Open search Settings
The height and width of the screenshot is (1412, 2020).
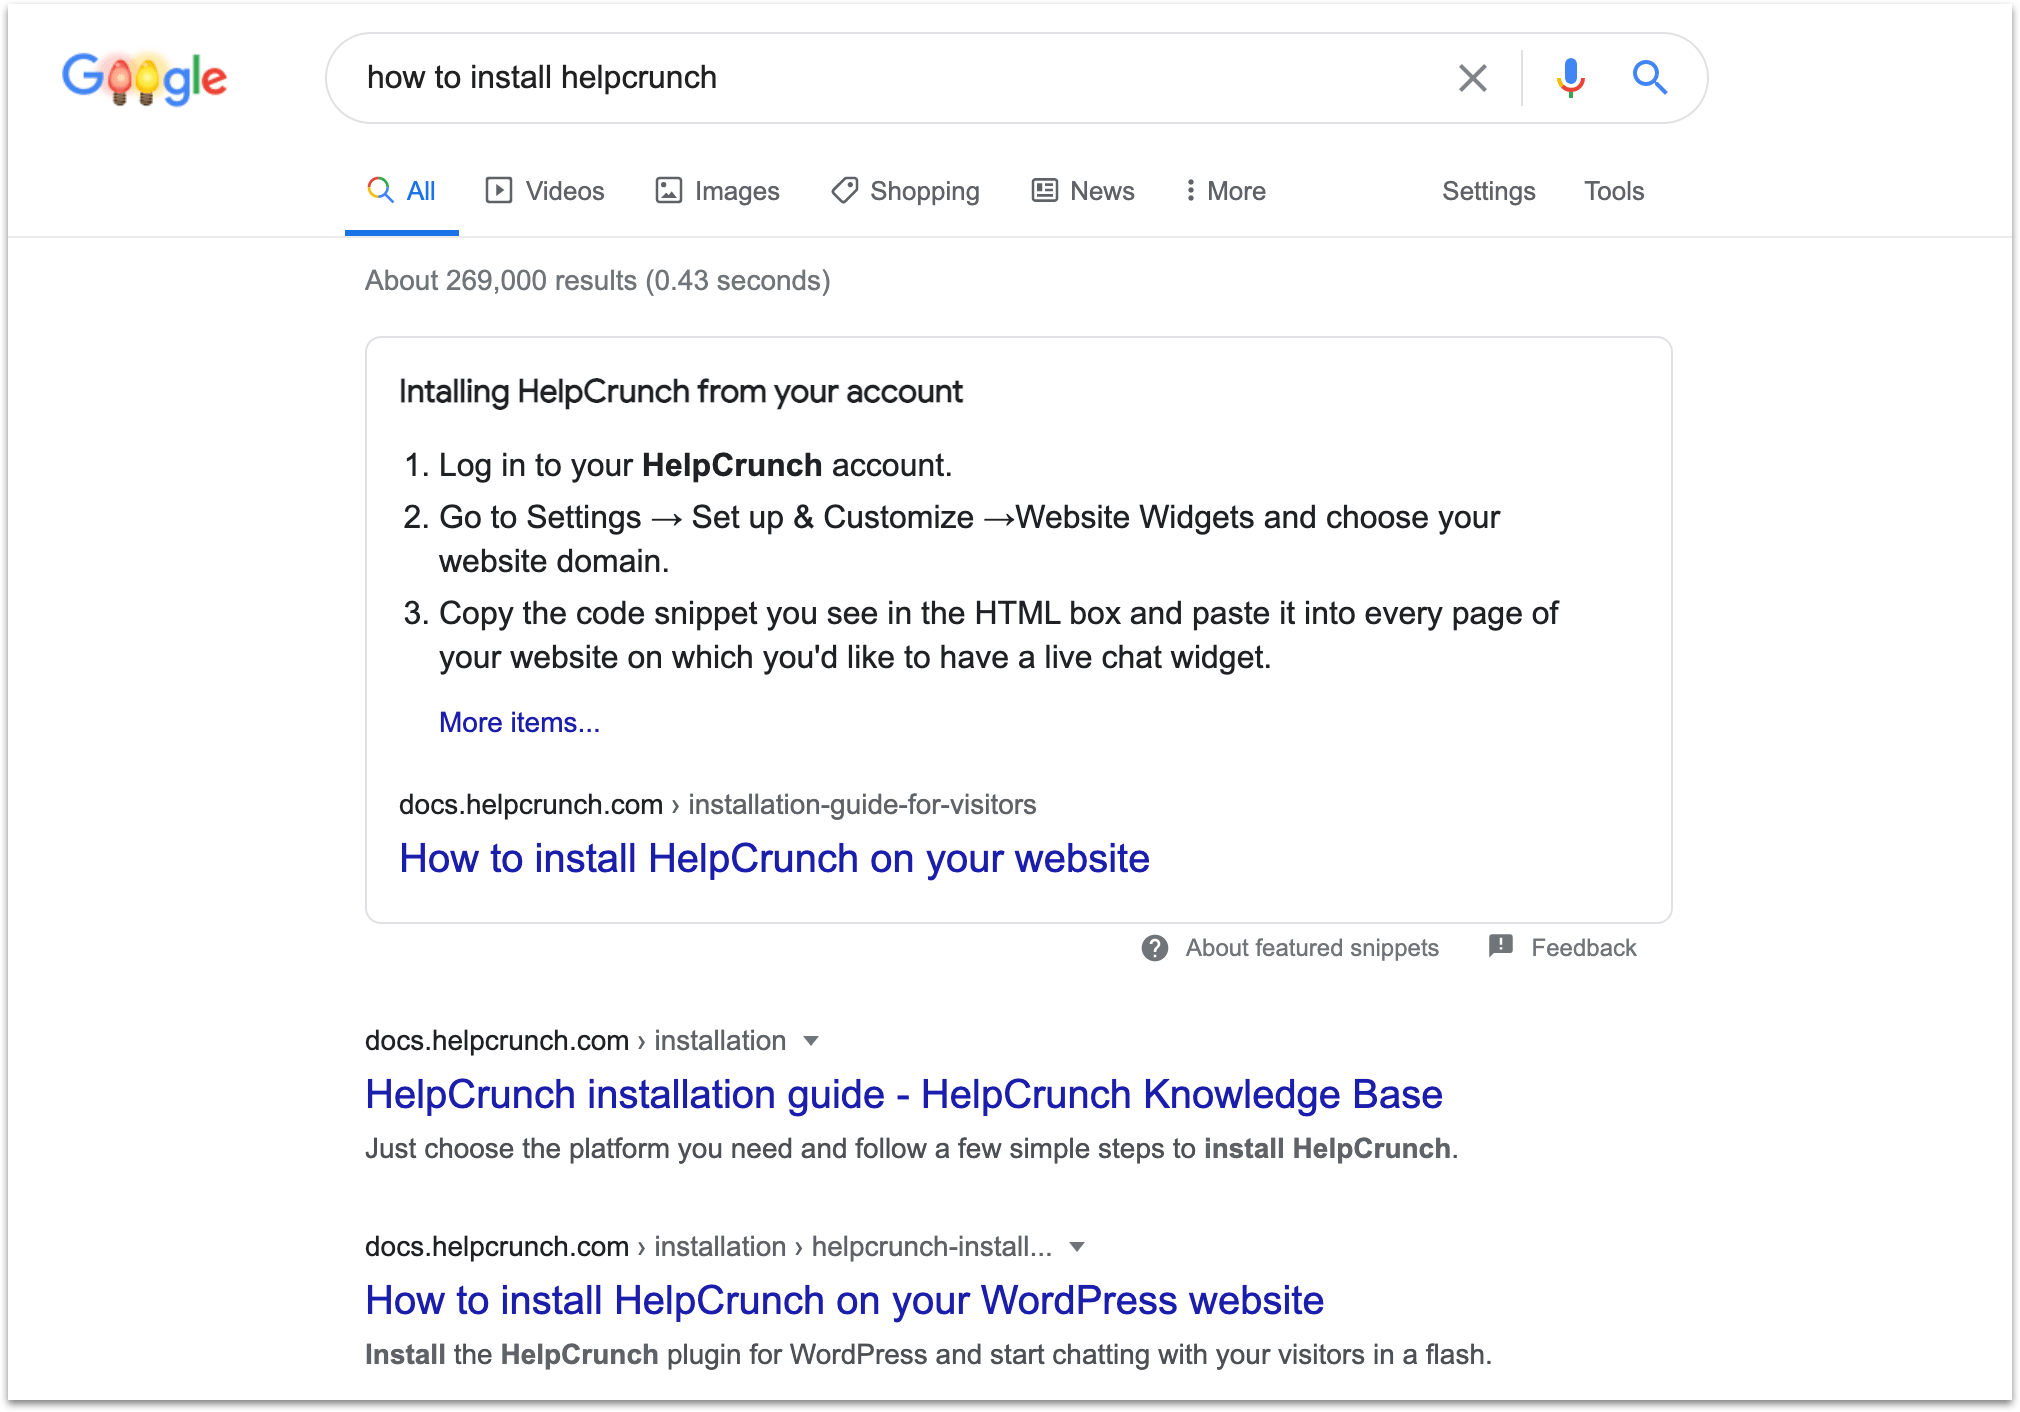tap(1488, 191)
